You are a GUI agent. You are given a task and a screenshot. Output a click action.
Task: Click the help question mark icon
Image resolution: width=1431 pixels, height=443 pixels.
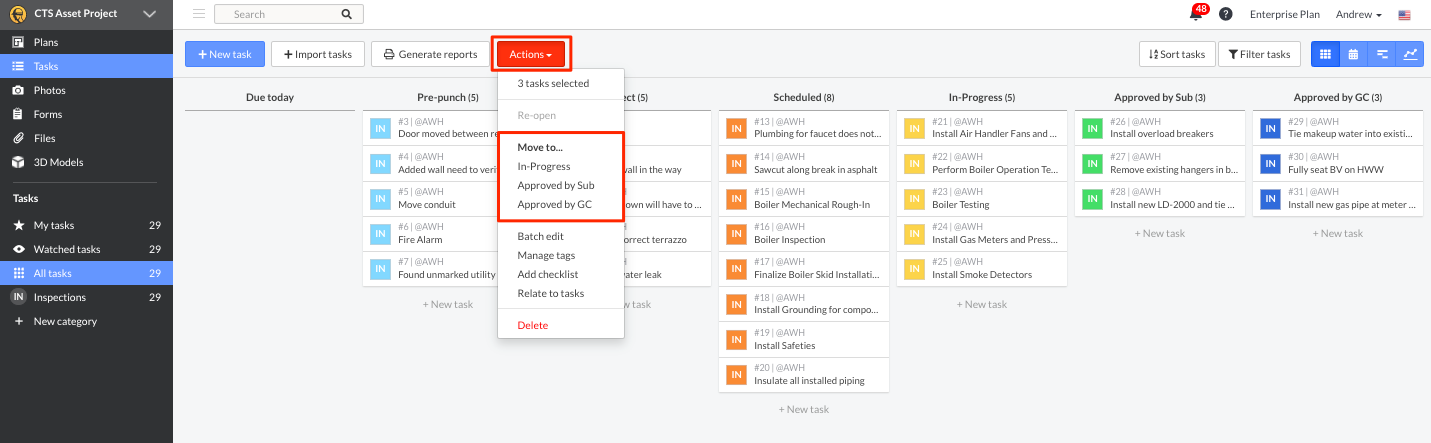pos(1226,14)
